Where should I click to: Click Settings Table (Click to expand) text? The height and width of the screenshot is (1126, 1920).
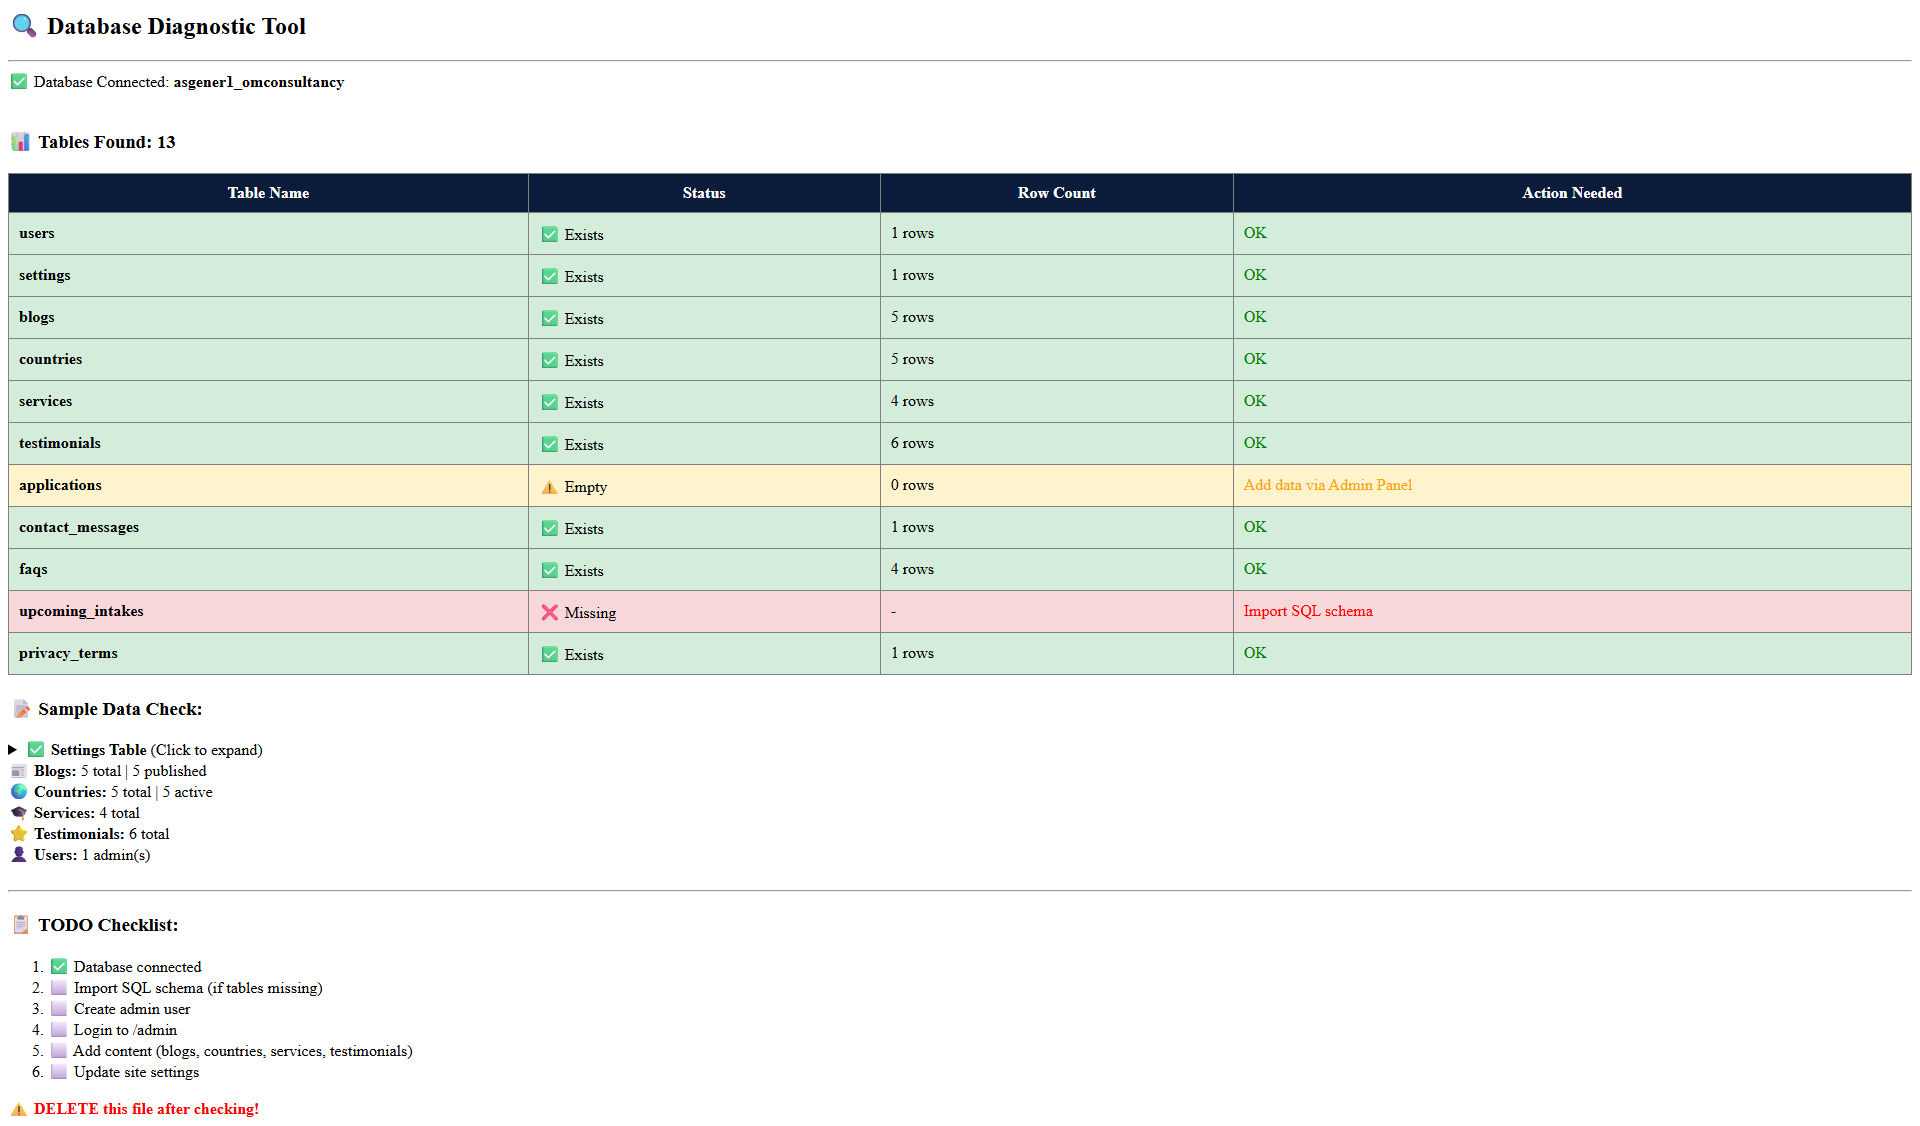click(156, 750)
